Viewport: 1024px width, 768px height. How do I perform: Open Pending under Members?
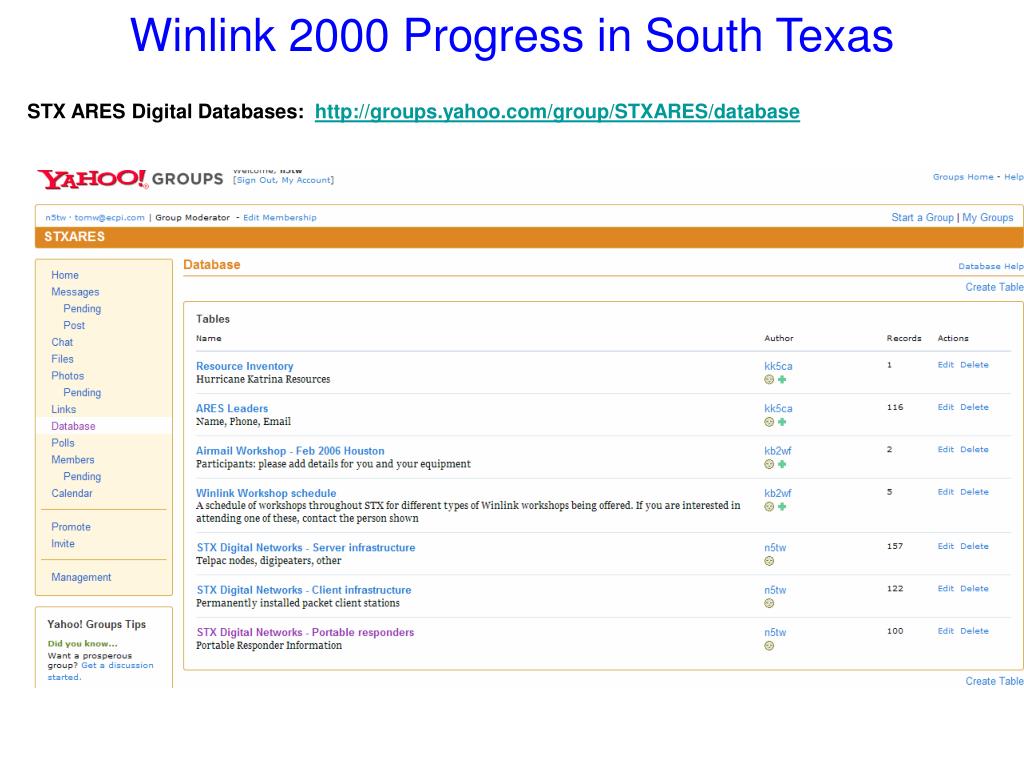tap(82, 477)
